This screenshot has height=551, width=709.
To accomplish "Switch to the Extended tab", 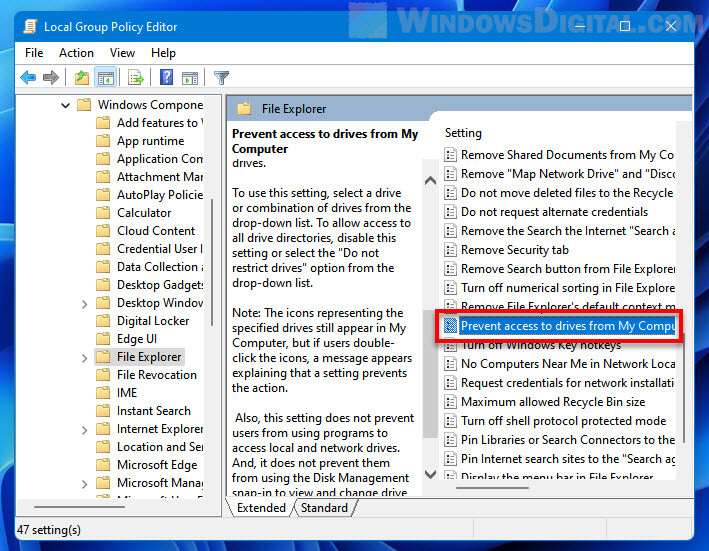I will pyautogui.click(x=261, y=508).
